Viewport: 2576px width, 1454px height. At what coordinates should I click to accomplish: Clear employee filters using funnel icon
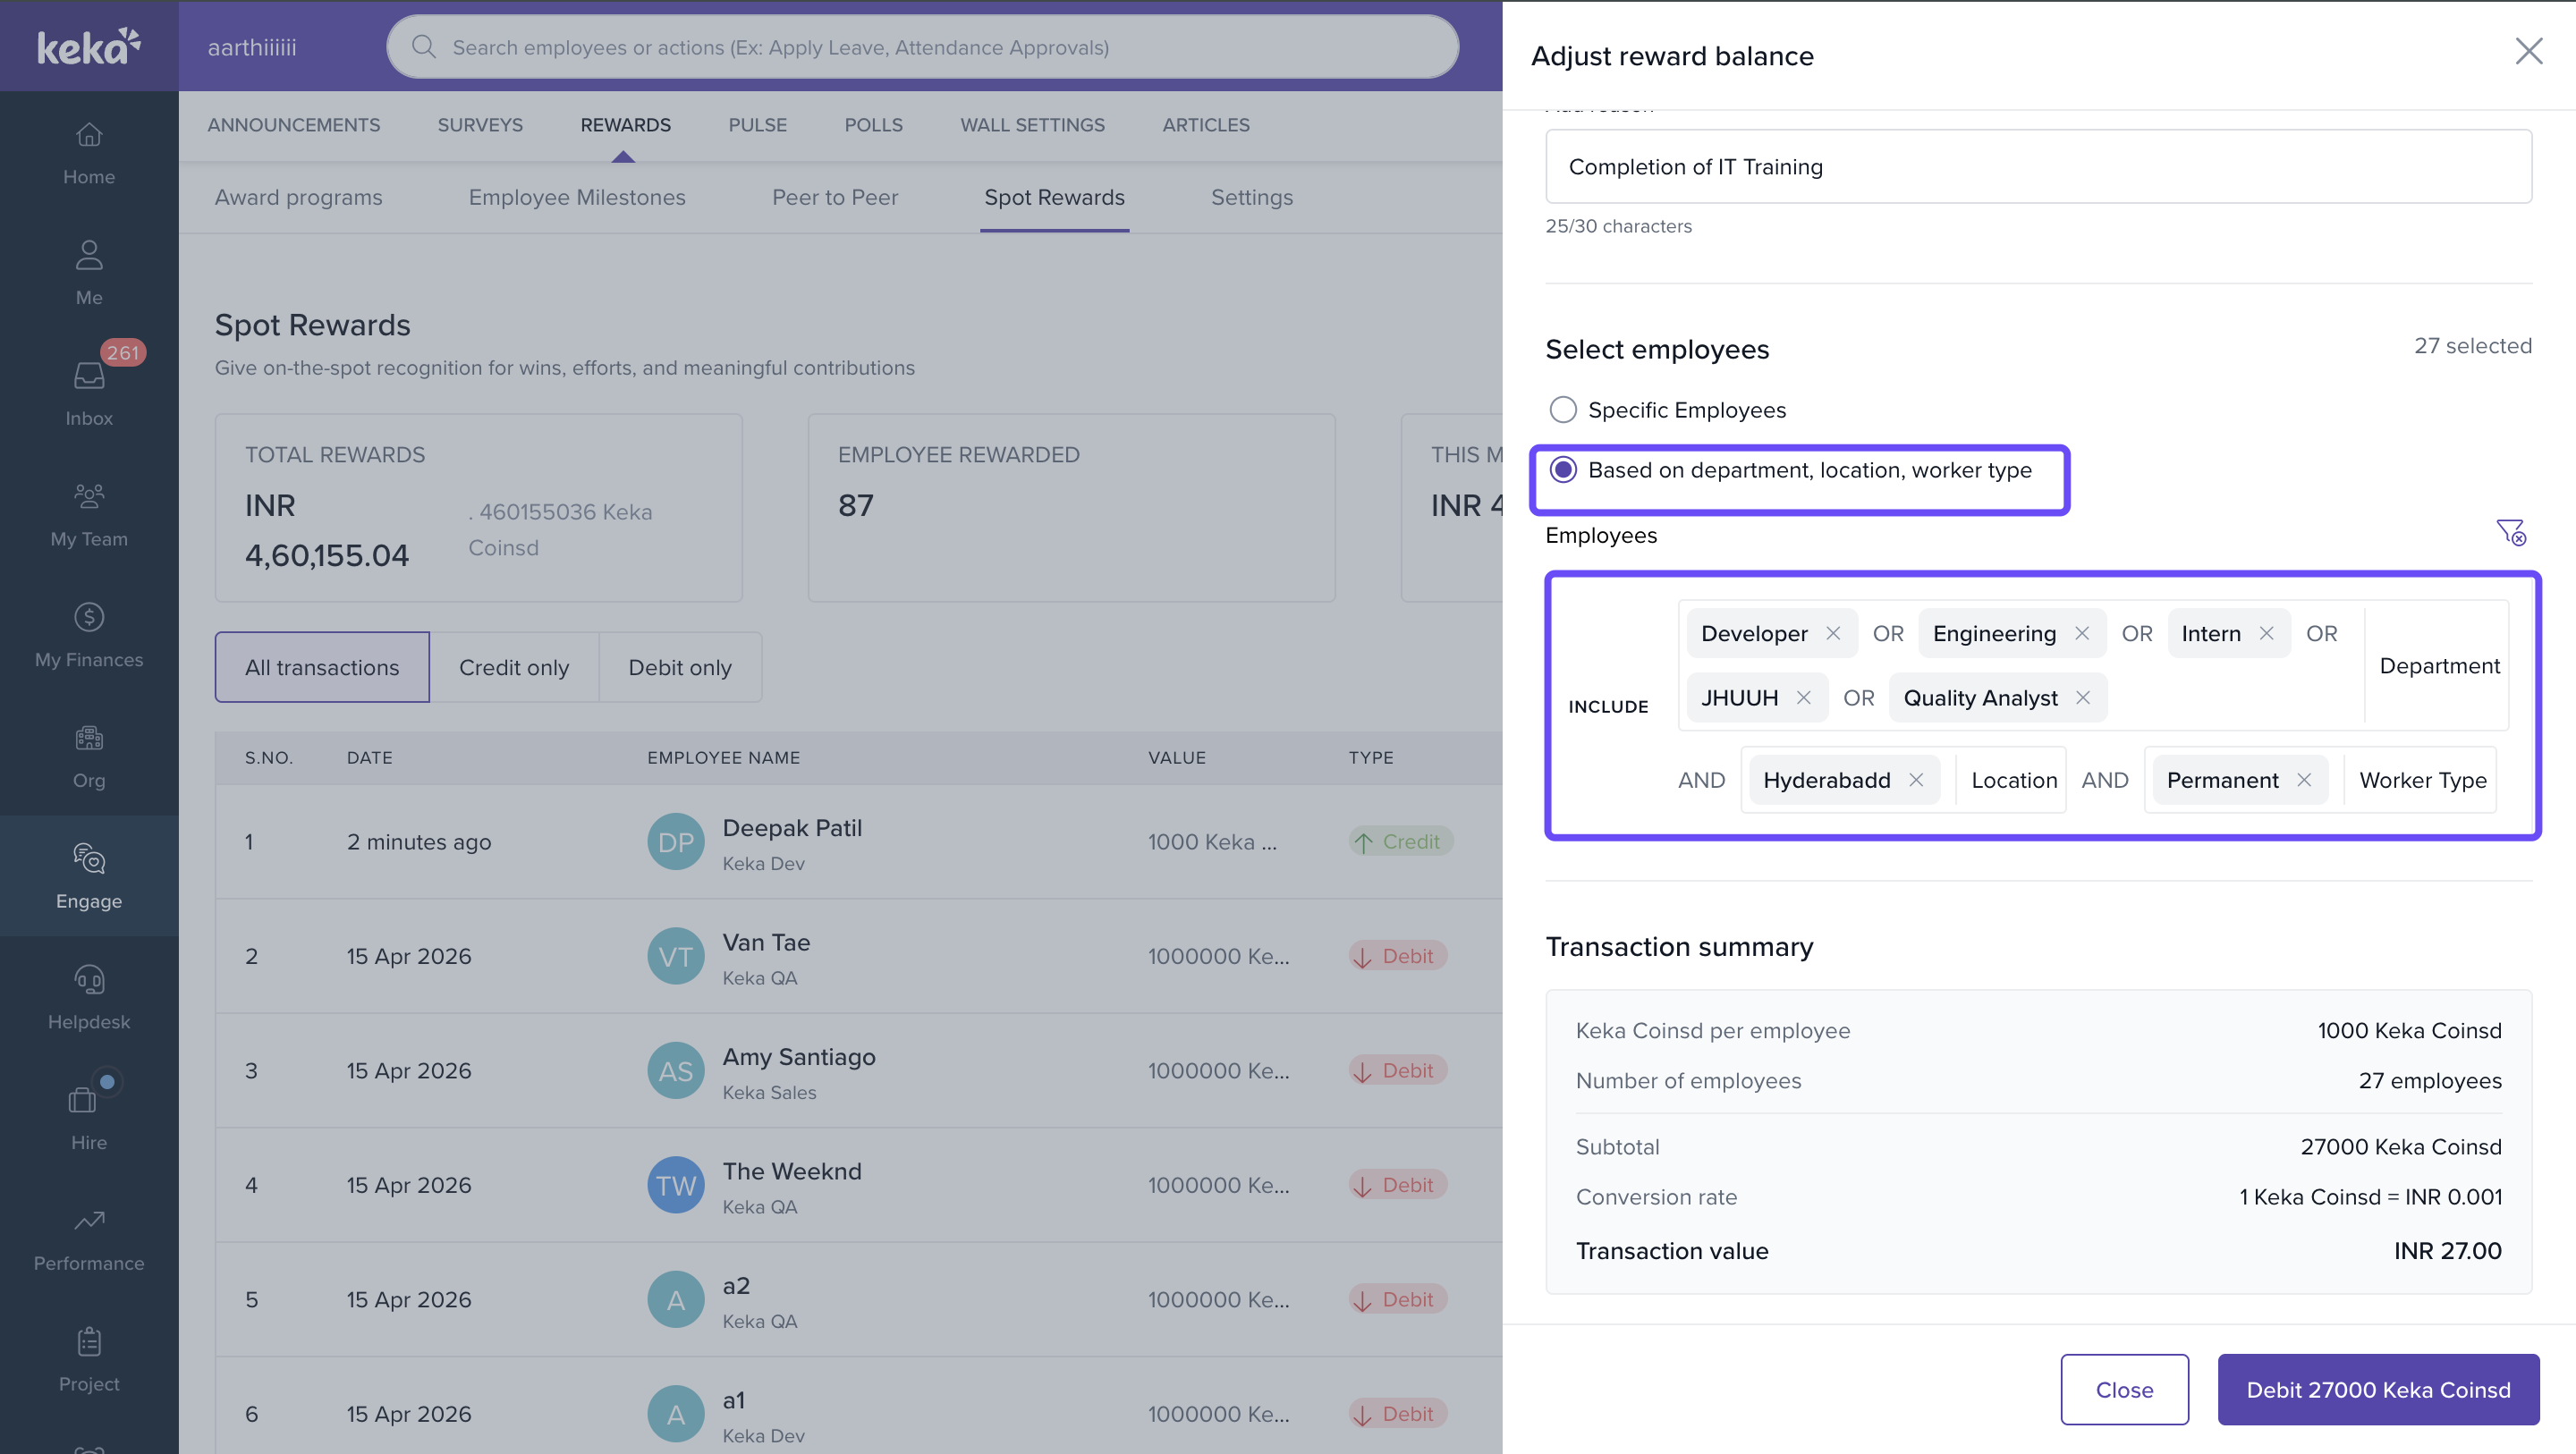(x=2510, y=532)
